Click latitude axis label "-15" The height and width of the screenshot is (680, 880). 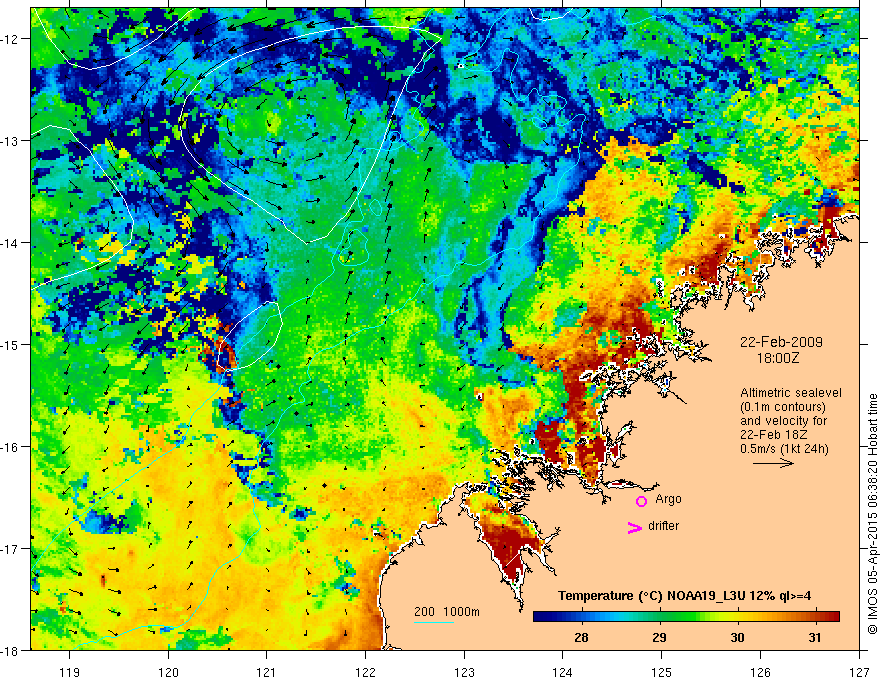(11, 344)
